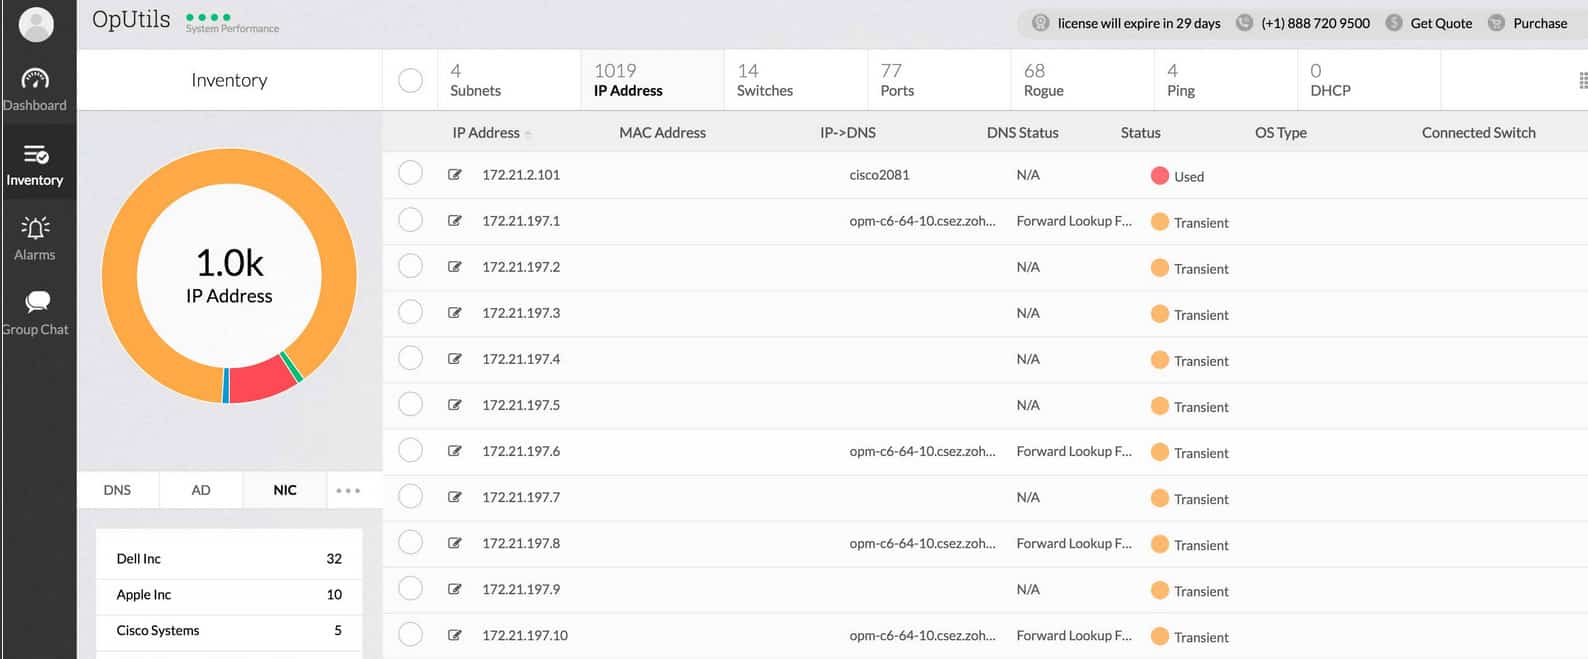Image resolution: width=1588 pixels, height=659 pixels.
Task: Edit the 172.21.197.10 row via pencil icon
Action: [x=455, y=634]
